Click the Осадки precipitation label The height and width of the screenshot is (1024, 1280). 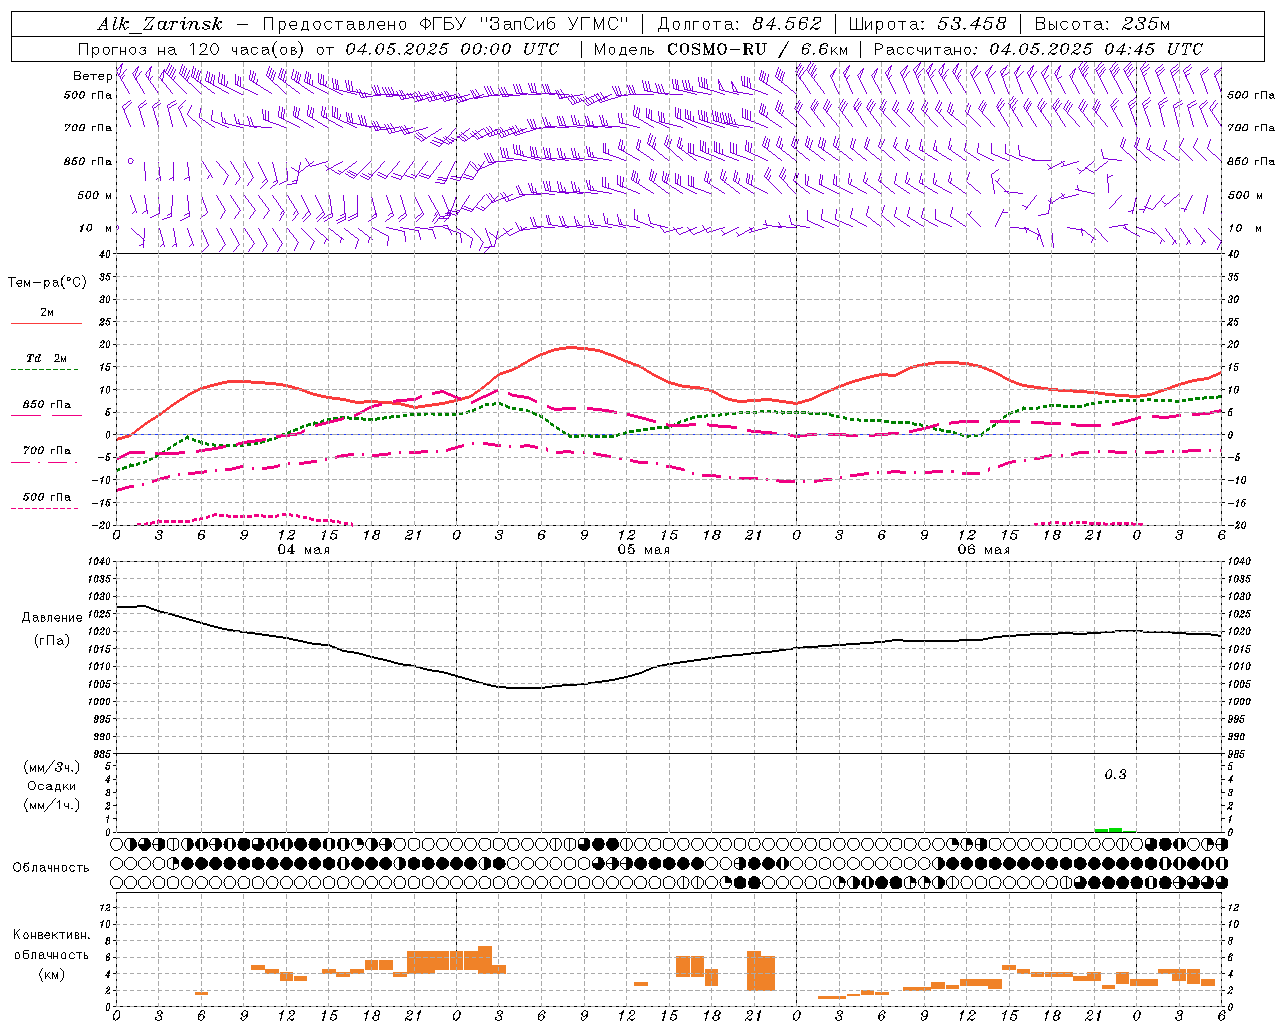click(52, 786)
